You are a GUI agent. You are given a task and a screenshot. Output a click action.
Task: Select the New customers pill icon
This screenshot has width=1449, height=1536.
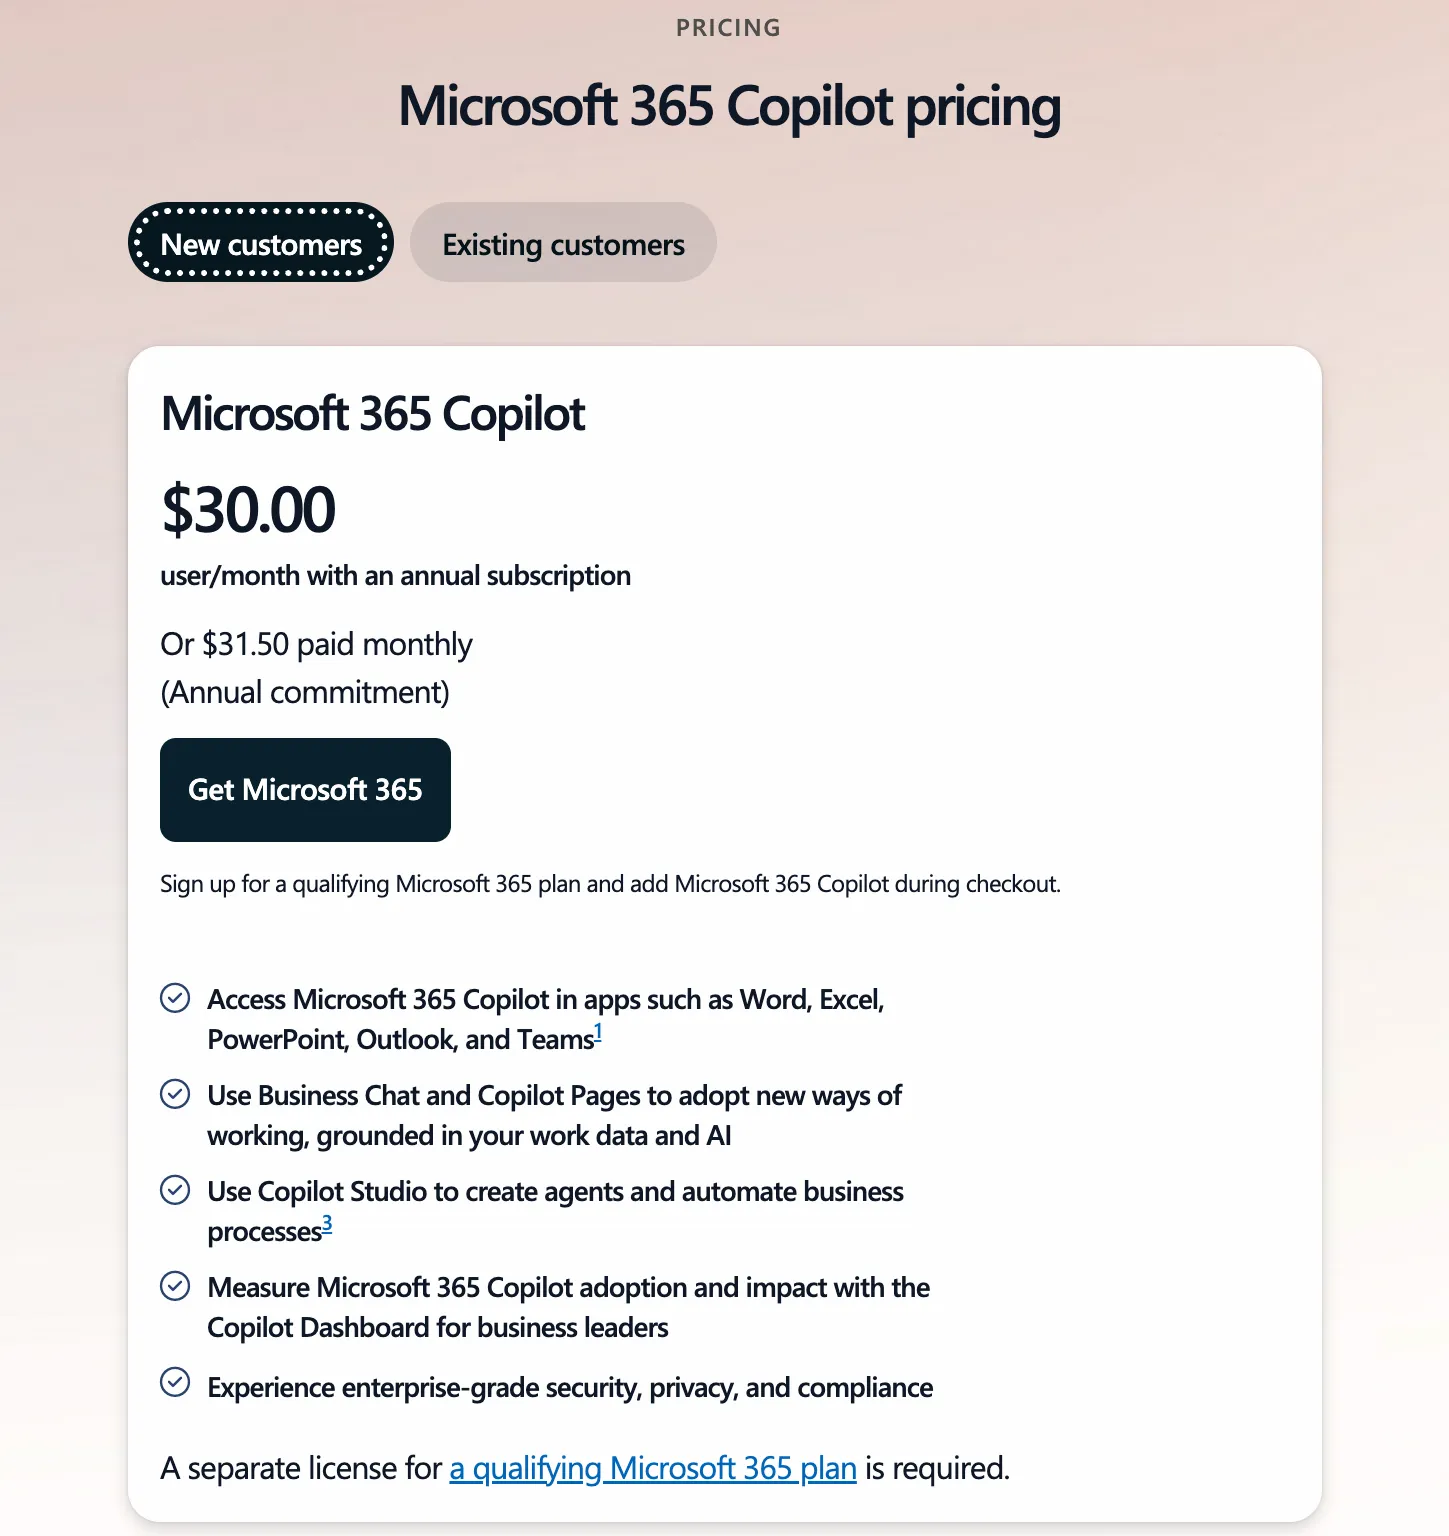point(260,242)
